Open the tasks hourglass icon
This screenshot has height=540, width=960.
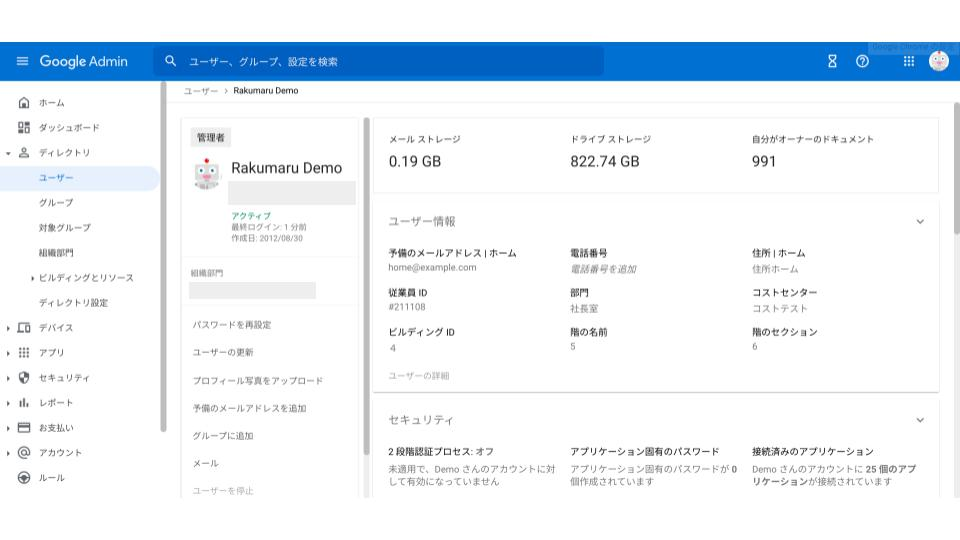(x=832, y=61)
